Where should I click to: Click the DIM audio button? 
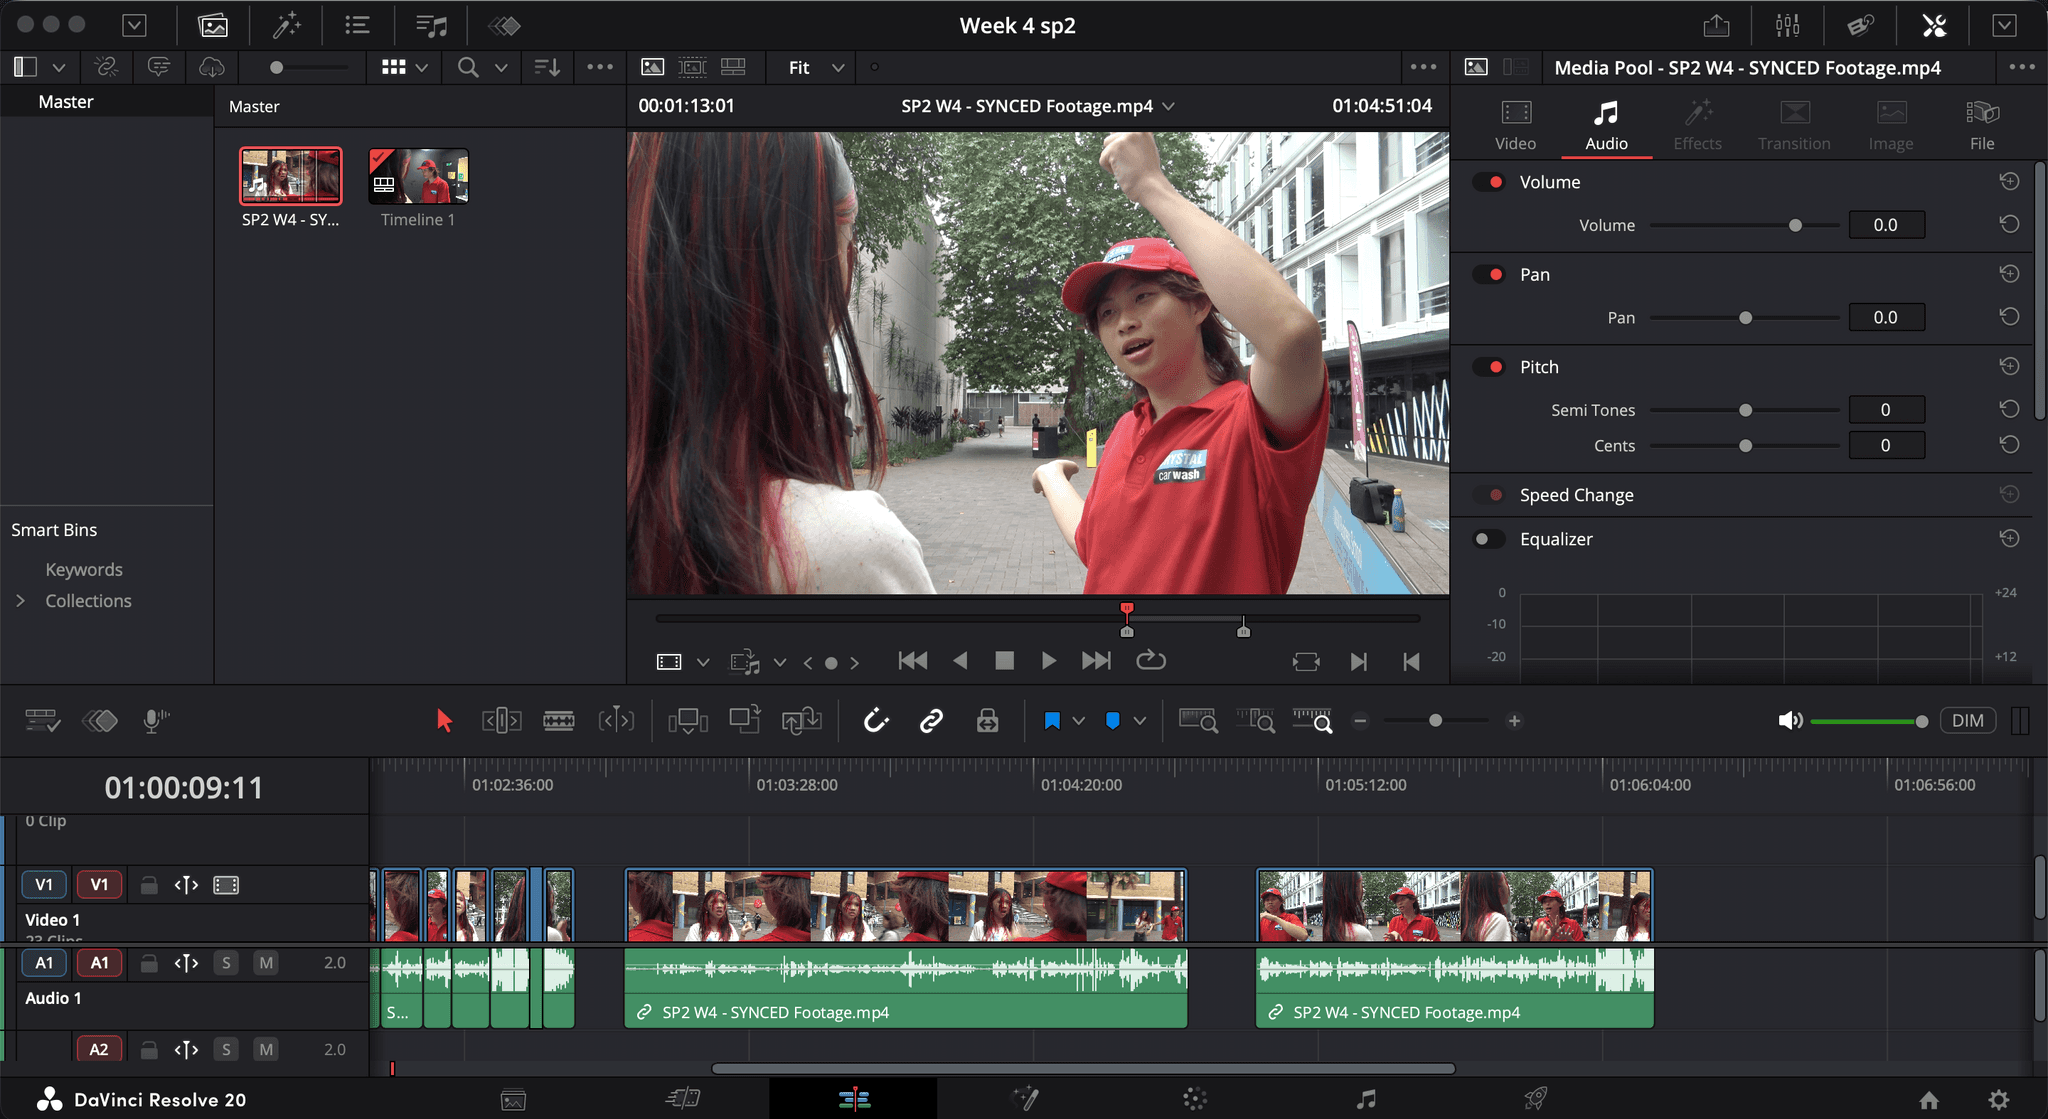(1967, 721)
